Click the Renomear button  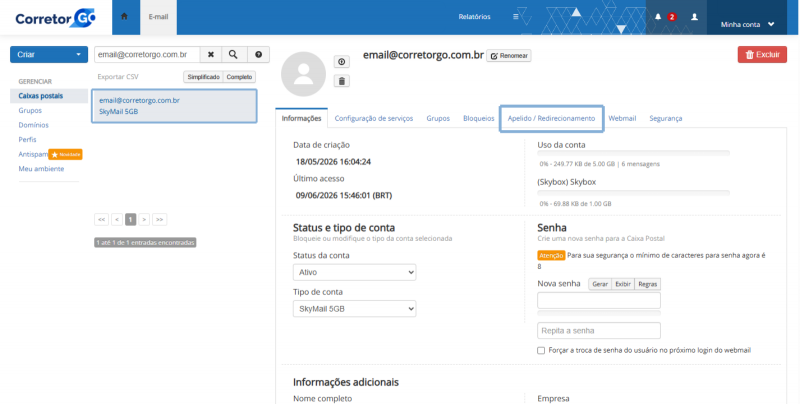(509, 56)
